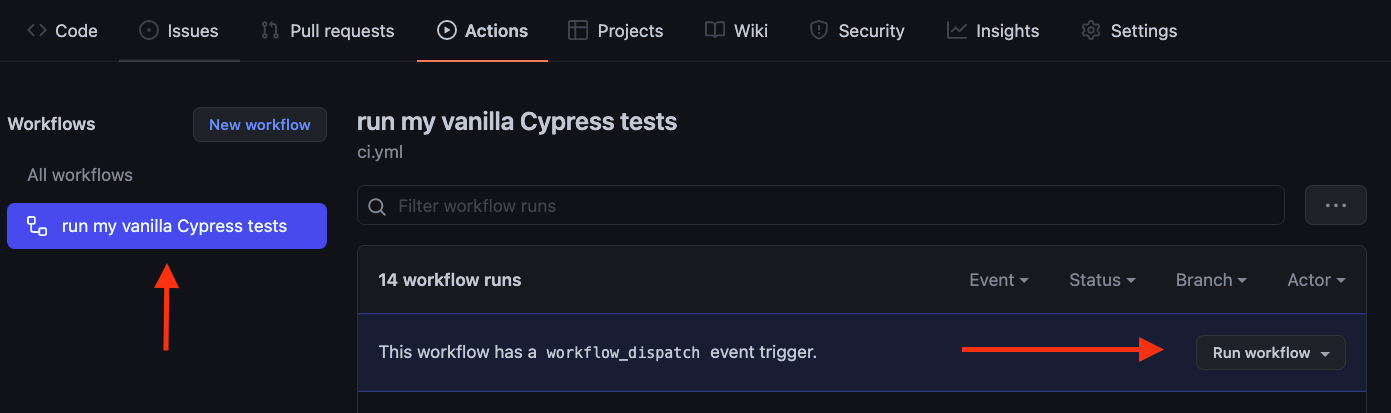Open the Run workflow dropdown
This screenshot has height=413, width=1391.
(1271, 353)
